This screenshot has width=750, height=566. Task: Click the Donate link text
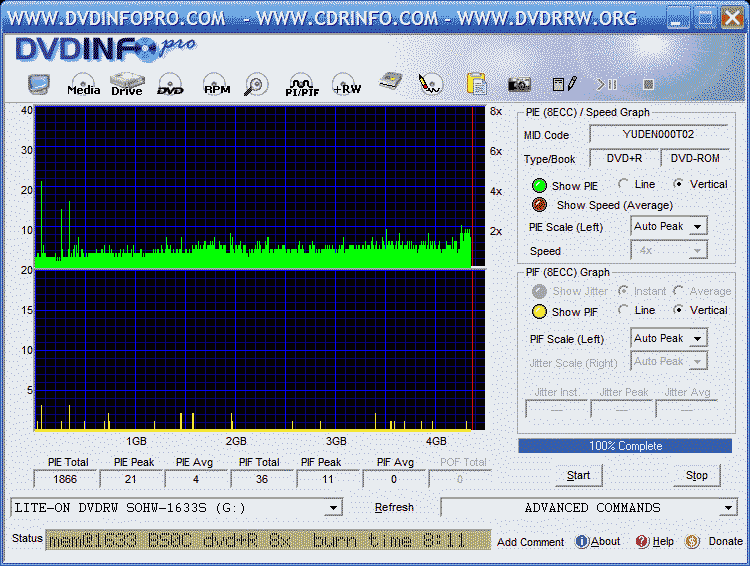coord(725,541)
